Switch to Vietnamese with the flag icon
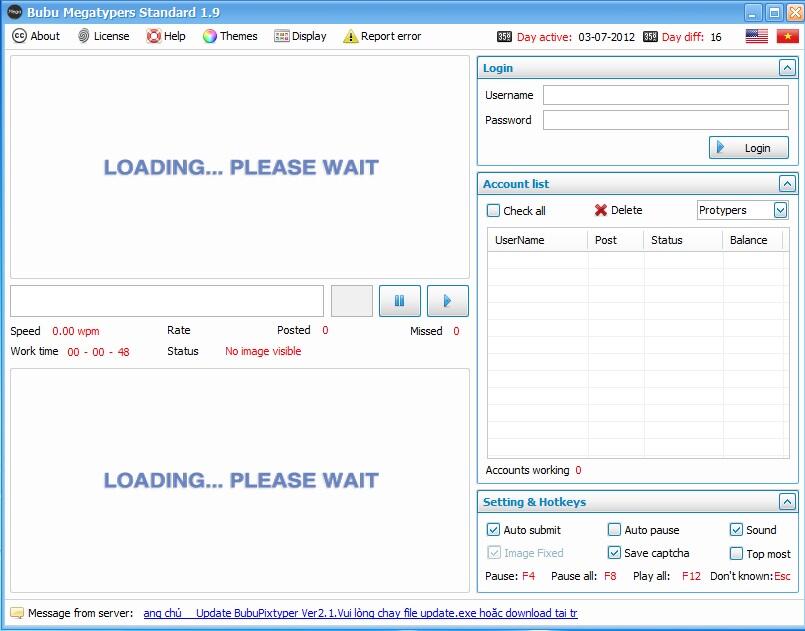This screenshot has width=805, height=631. click(788, 35)
